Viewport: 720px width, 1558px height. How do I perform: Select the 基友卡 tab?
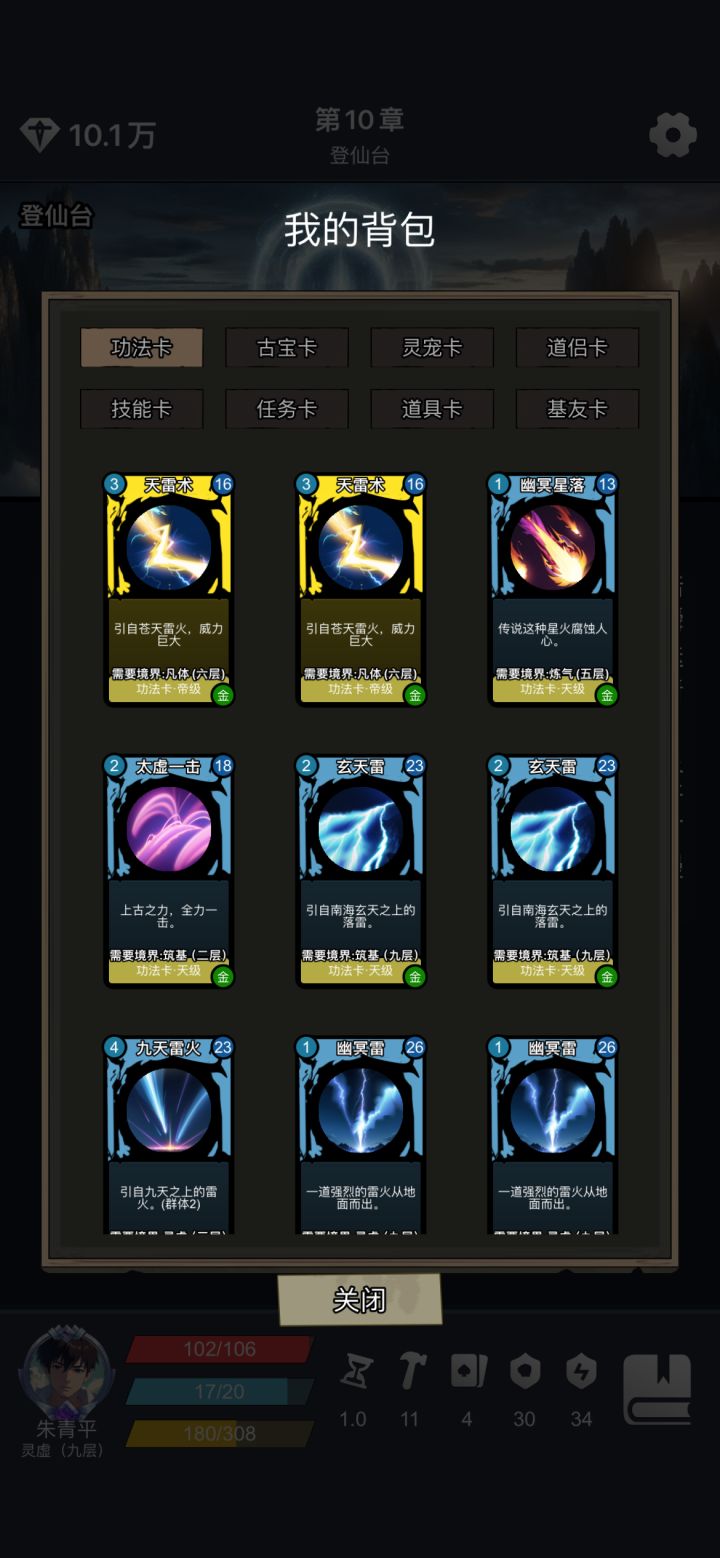point(577,409)
